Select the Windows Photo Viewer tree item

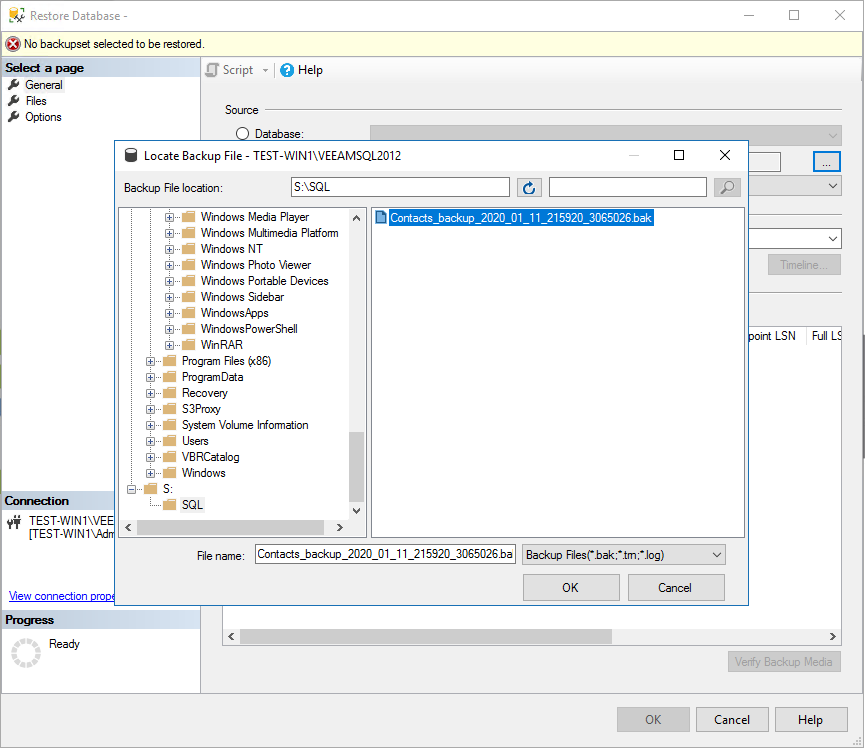tap(255, 265)
